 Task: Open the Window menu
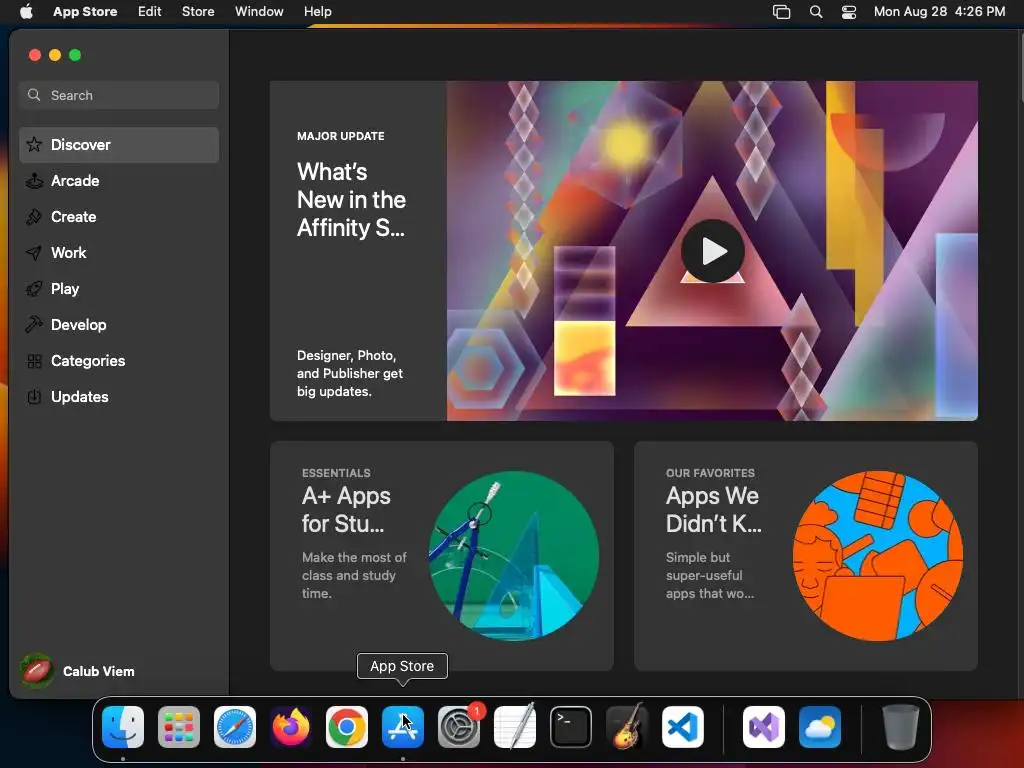click(259, 12)
